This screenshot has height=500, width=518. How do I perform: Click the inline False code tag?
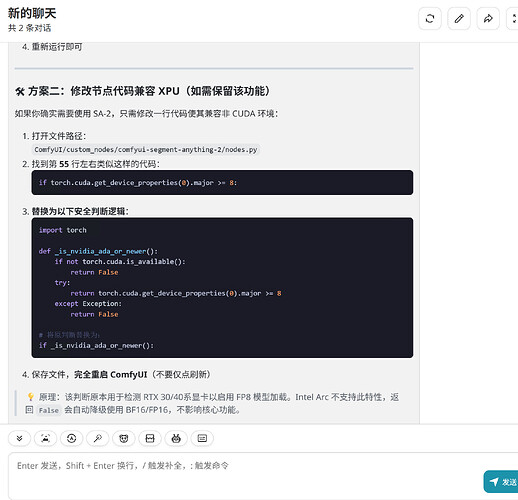49,410
